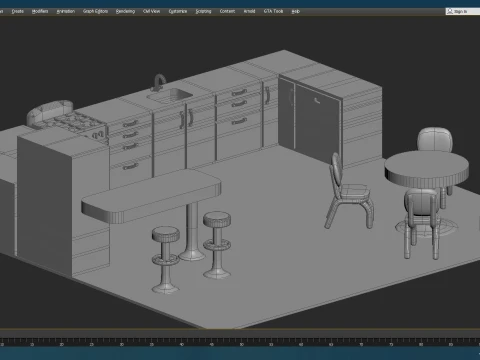Open the Rendering menu
This screenshot has height=360, width=480.
(125, 11)
